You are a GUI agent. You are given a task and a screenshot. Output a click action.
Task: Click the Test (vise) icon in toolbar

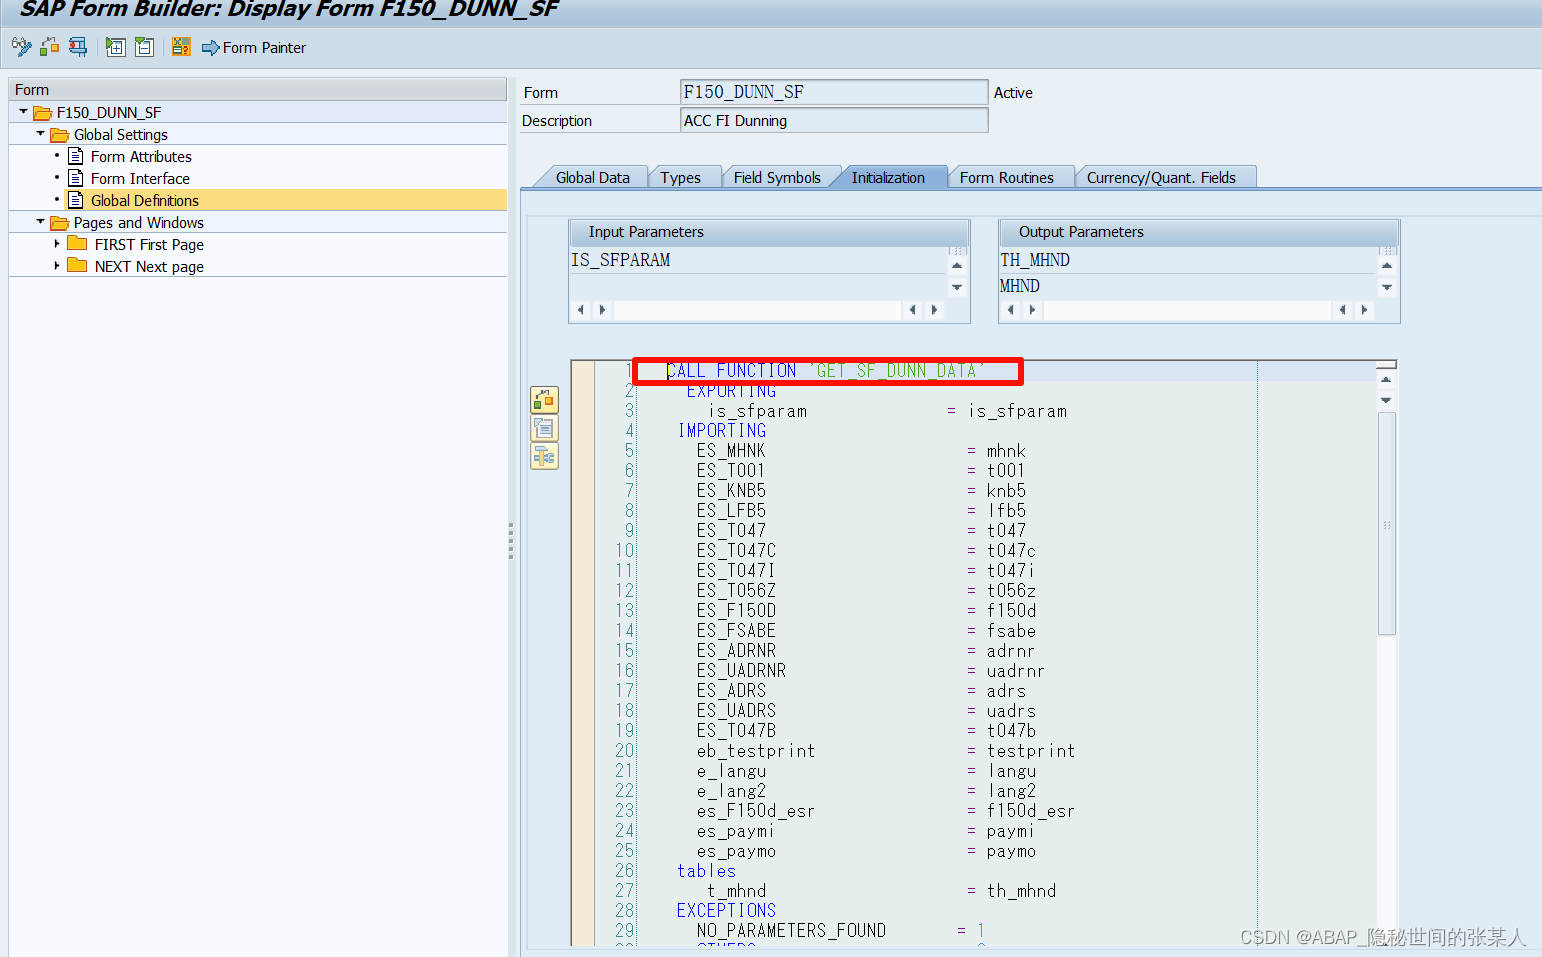78,46
